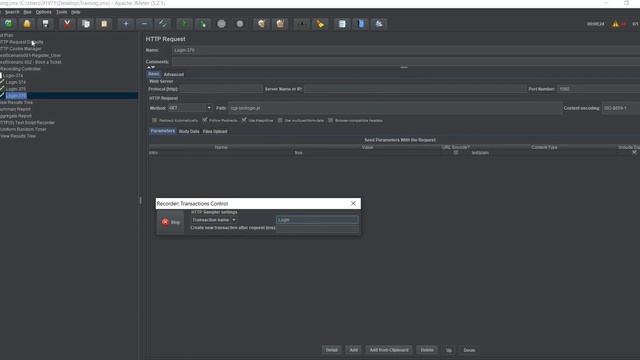640x360 pixels.
Task: Click the Start no pauses icon
Action: (203, 24)
